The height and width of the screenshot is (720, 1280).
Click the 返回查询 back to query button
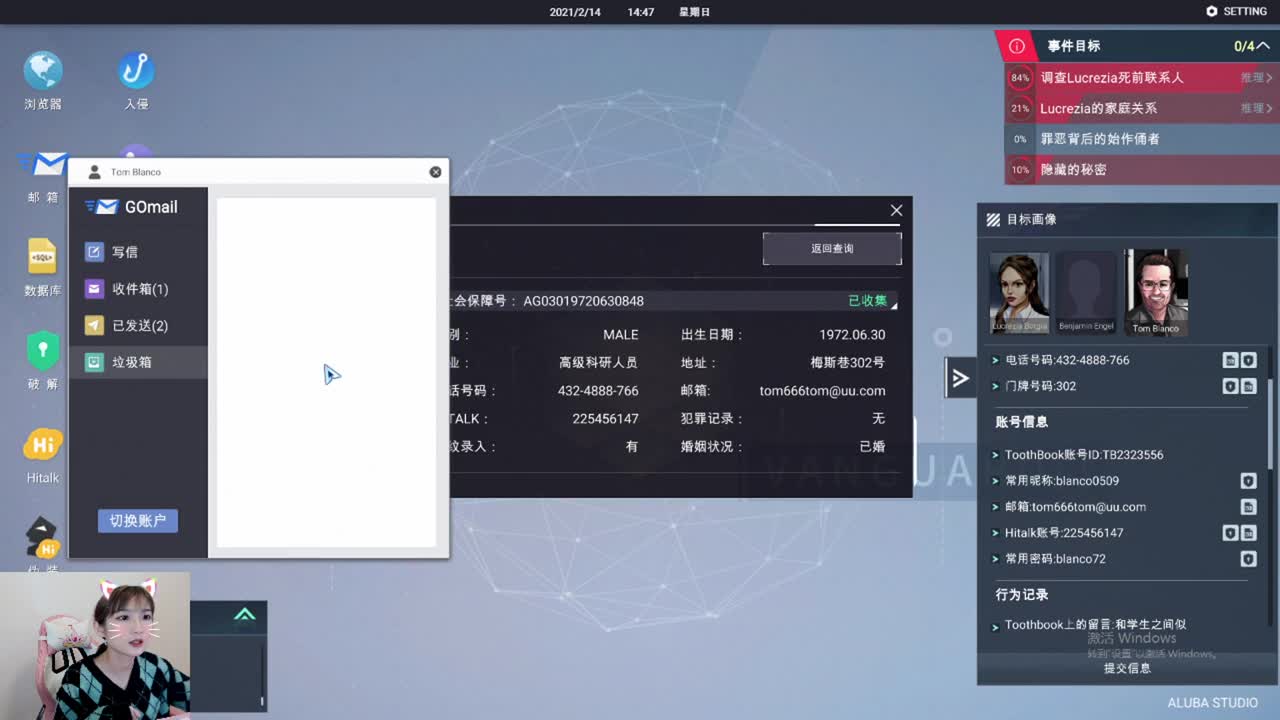[x=832, y=249]
